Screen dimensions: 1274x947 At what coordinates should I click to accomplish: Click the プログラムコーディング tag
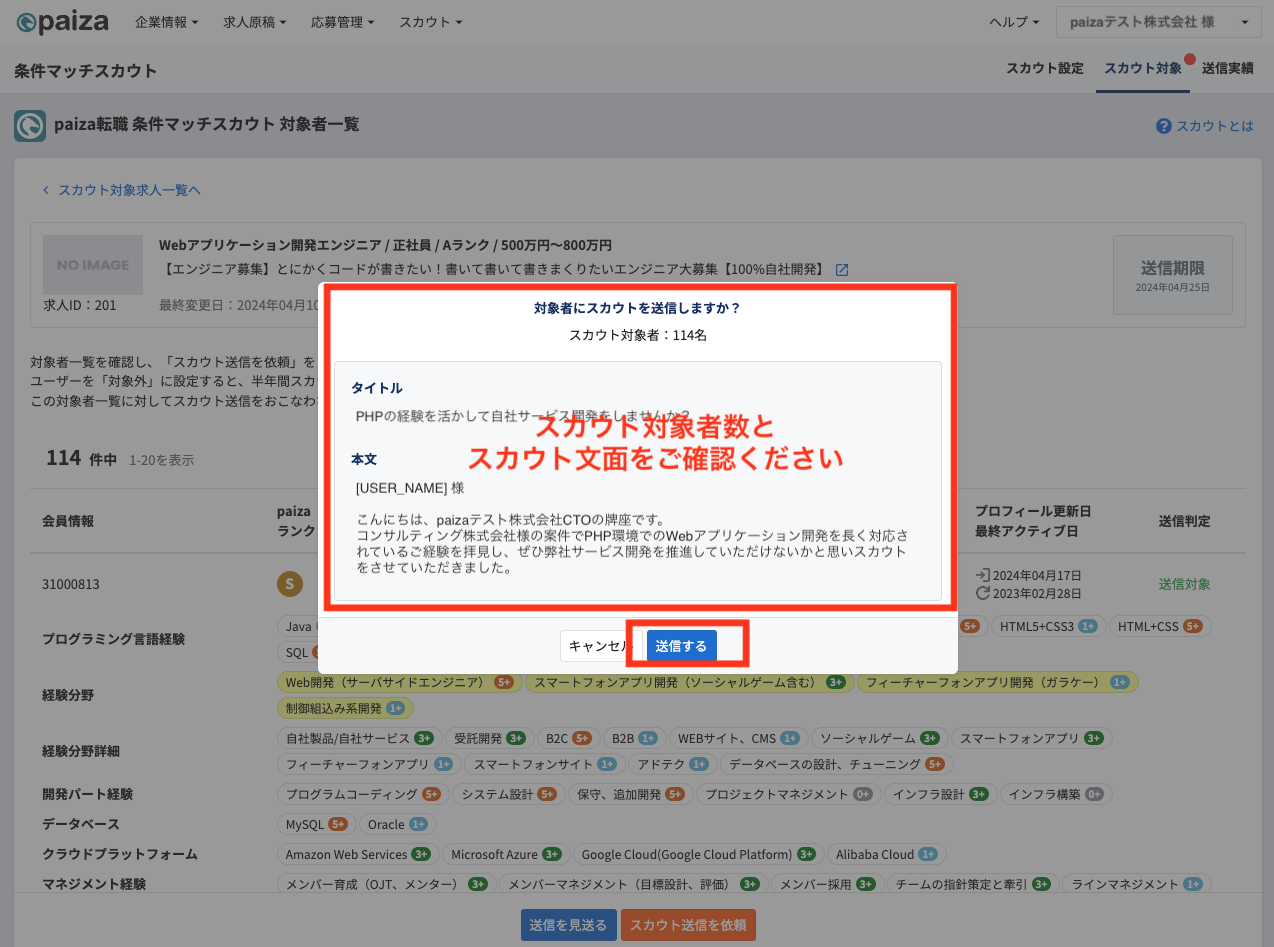tap(363, 794)
